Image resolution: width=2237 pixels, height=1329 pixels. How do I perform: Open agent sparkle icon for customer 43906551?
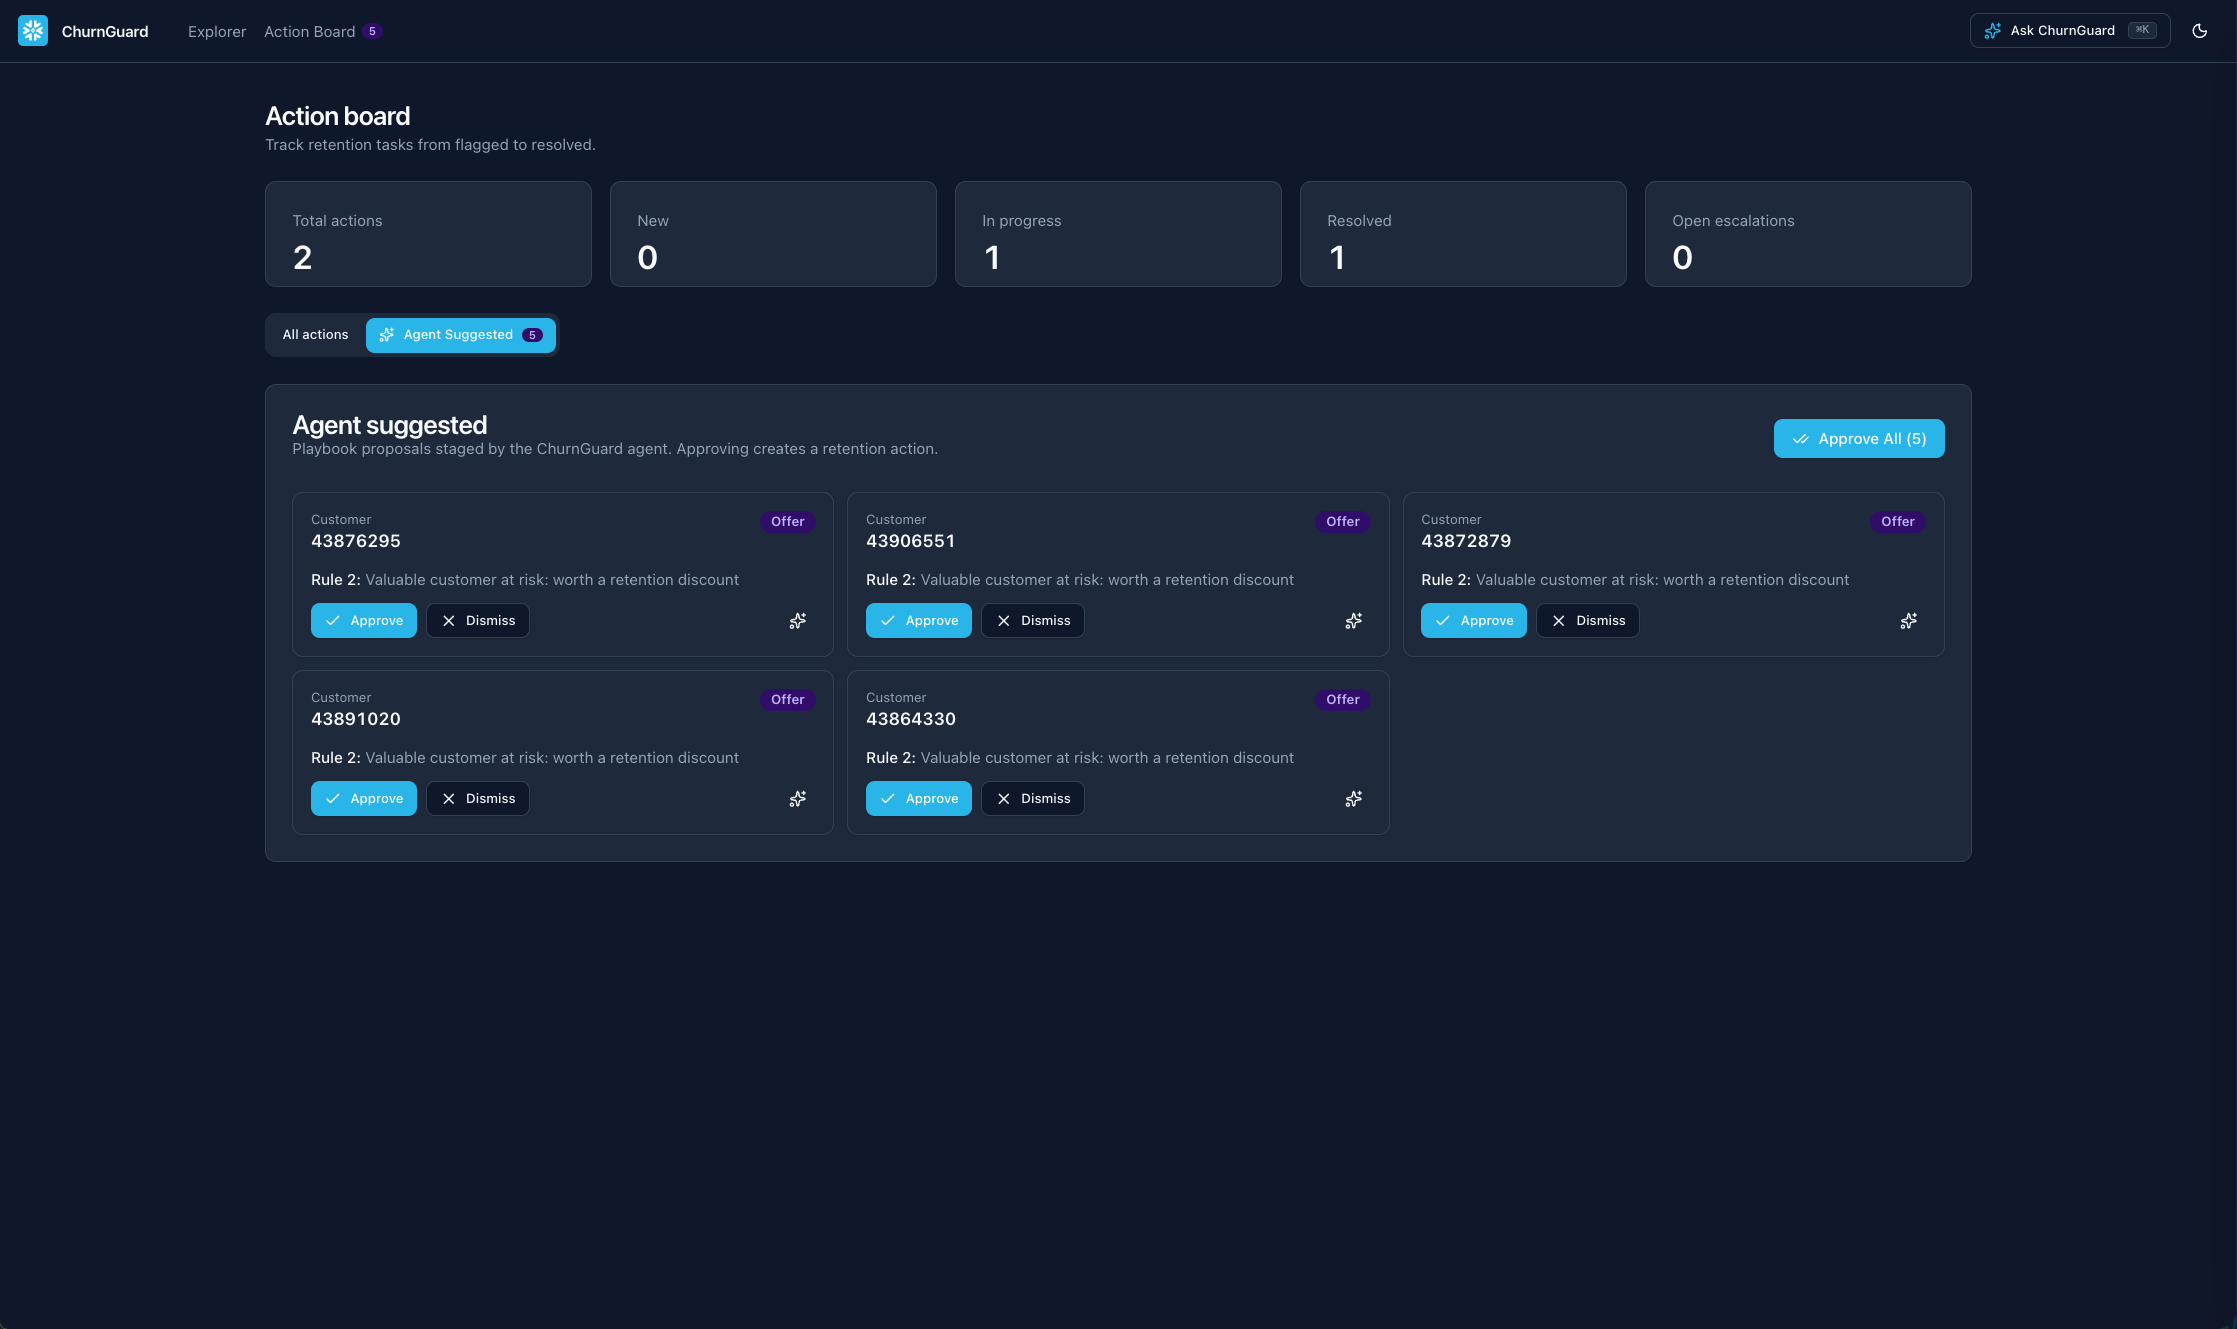pos(1354,621)
